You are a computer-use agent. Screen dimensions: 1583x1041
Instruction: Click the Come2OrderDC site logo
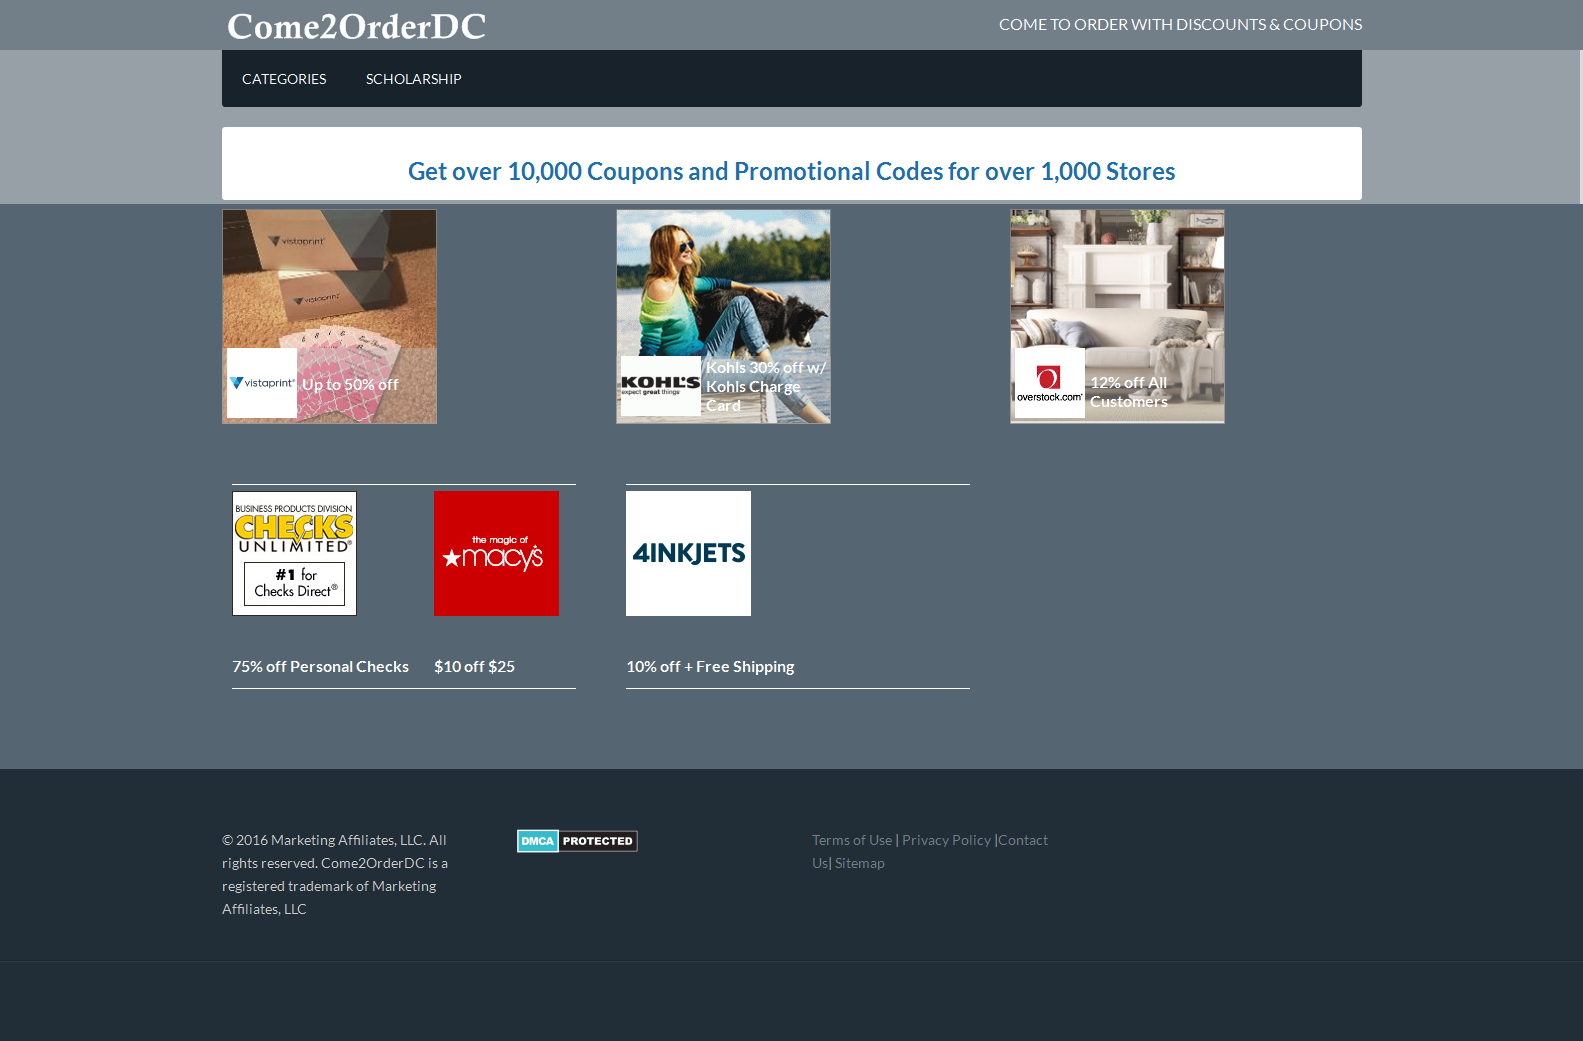click(x=356, y=26)
